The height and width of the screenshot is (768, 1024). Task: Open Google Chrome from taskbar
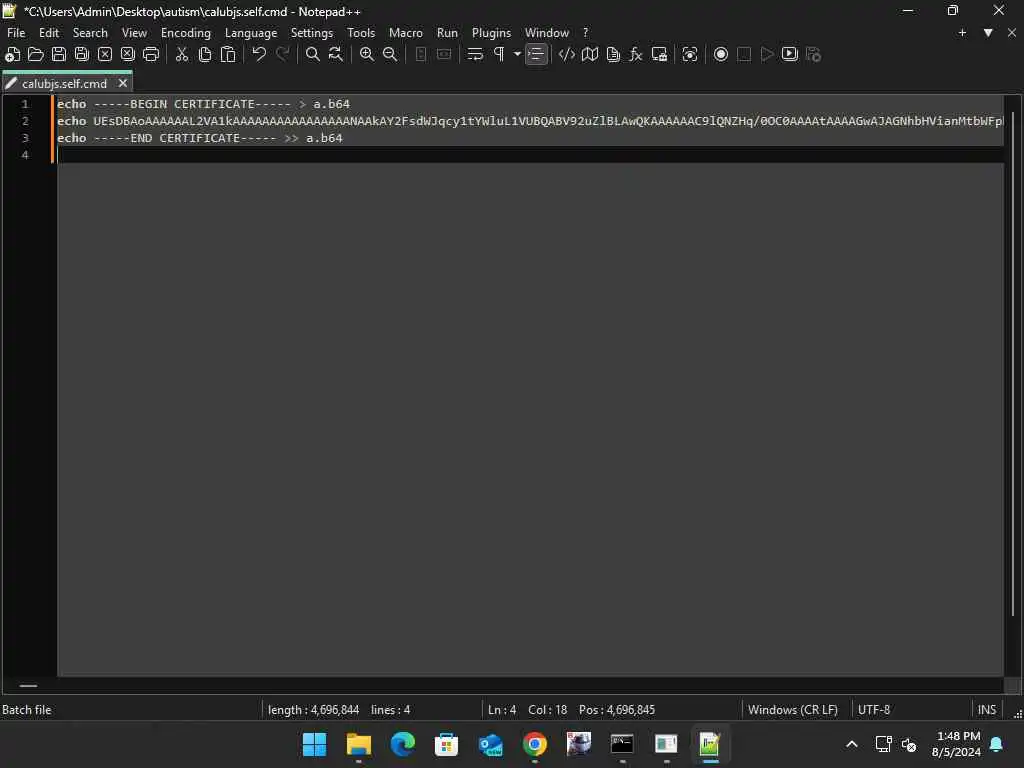(x=534, y=744)
